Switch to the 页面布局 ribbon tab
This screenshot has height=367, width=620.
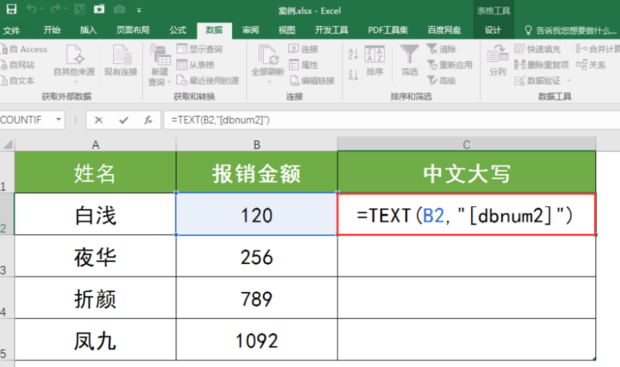click(133, 30)
